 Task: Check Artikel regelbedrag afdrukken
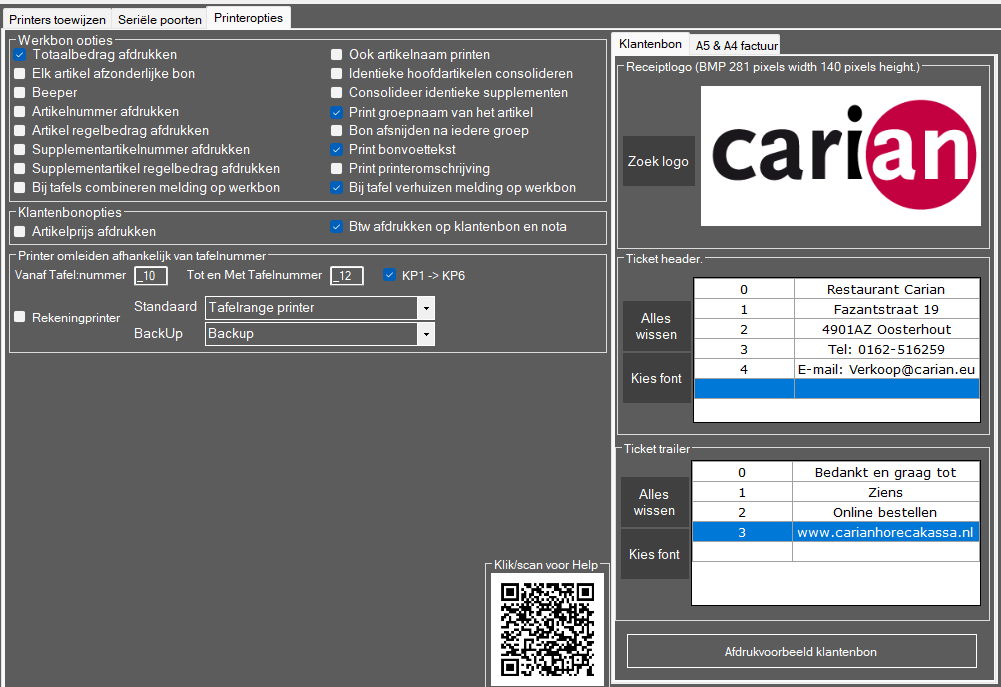pyautogui.click(x=20, y=130)
